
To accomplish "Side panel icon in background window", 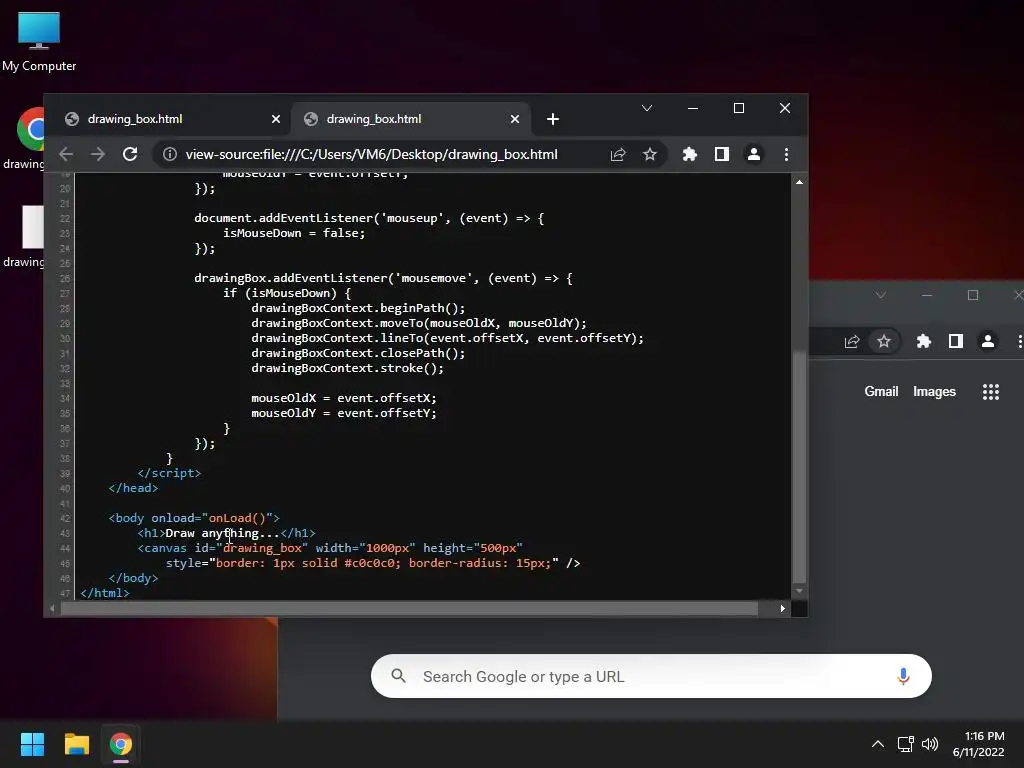I will 955,342.
